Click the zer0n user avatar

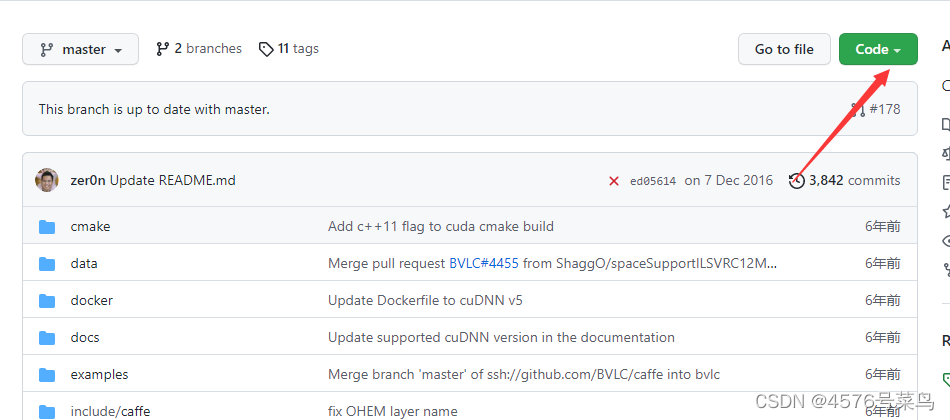47,180
